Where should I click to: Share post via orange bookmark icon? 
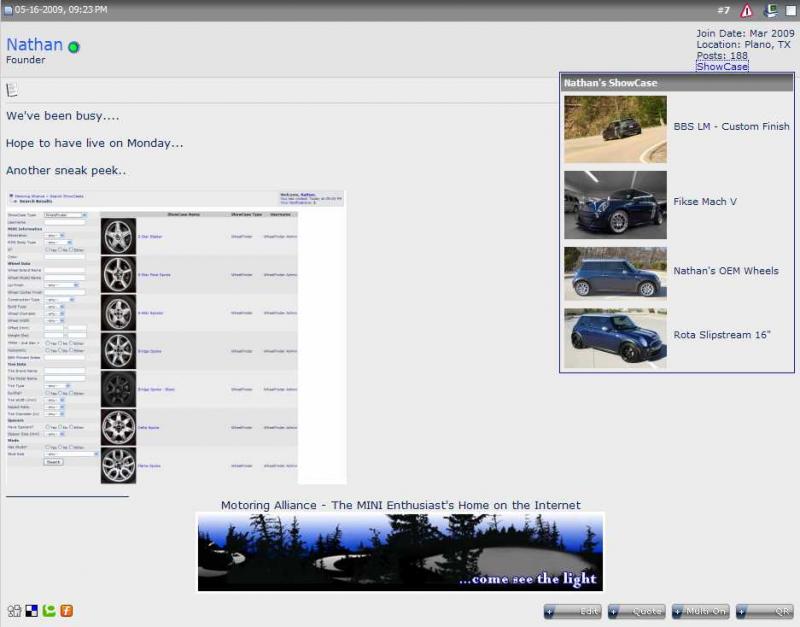click(67, 611)
